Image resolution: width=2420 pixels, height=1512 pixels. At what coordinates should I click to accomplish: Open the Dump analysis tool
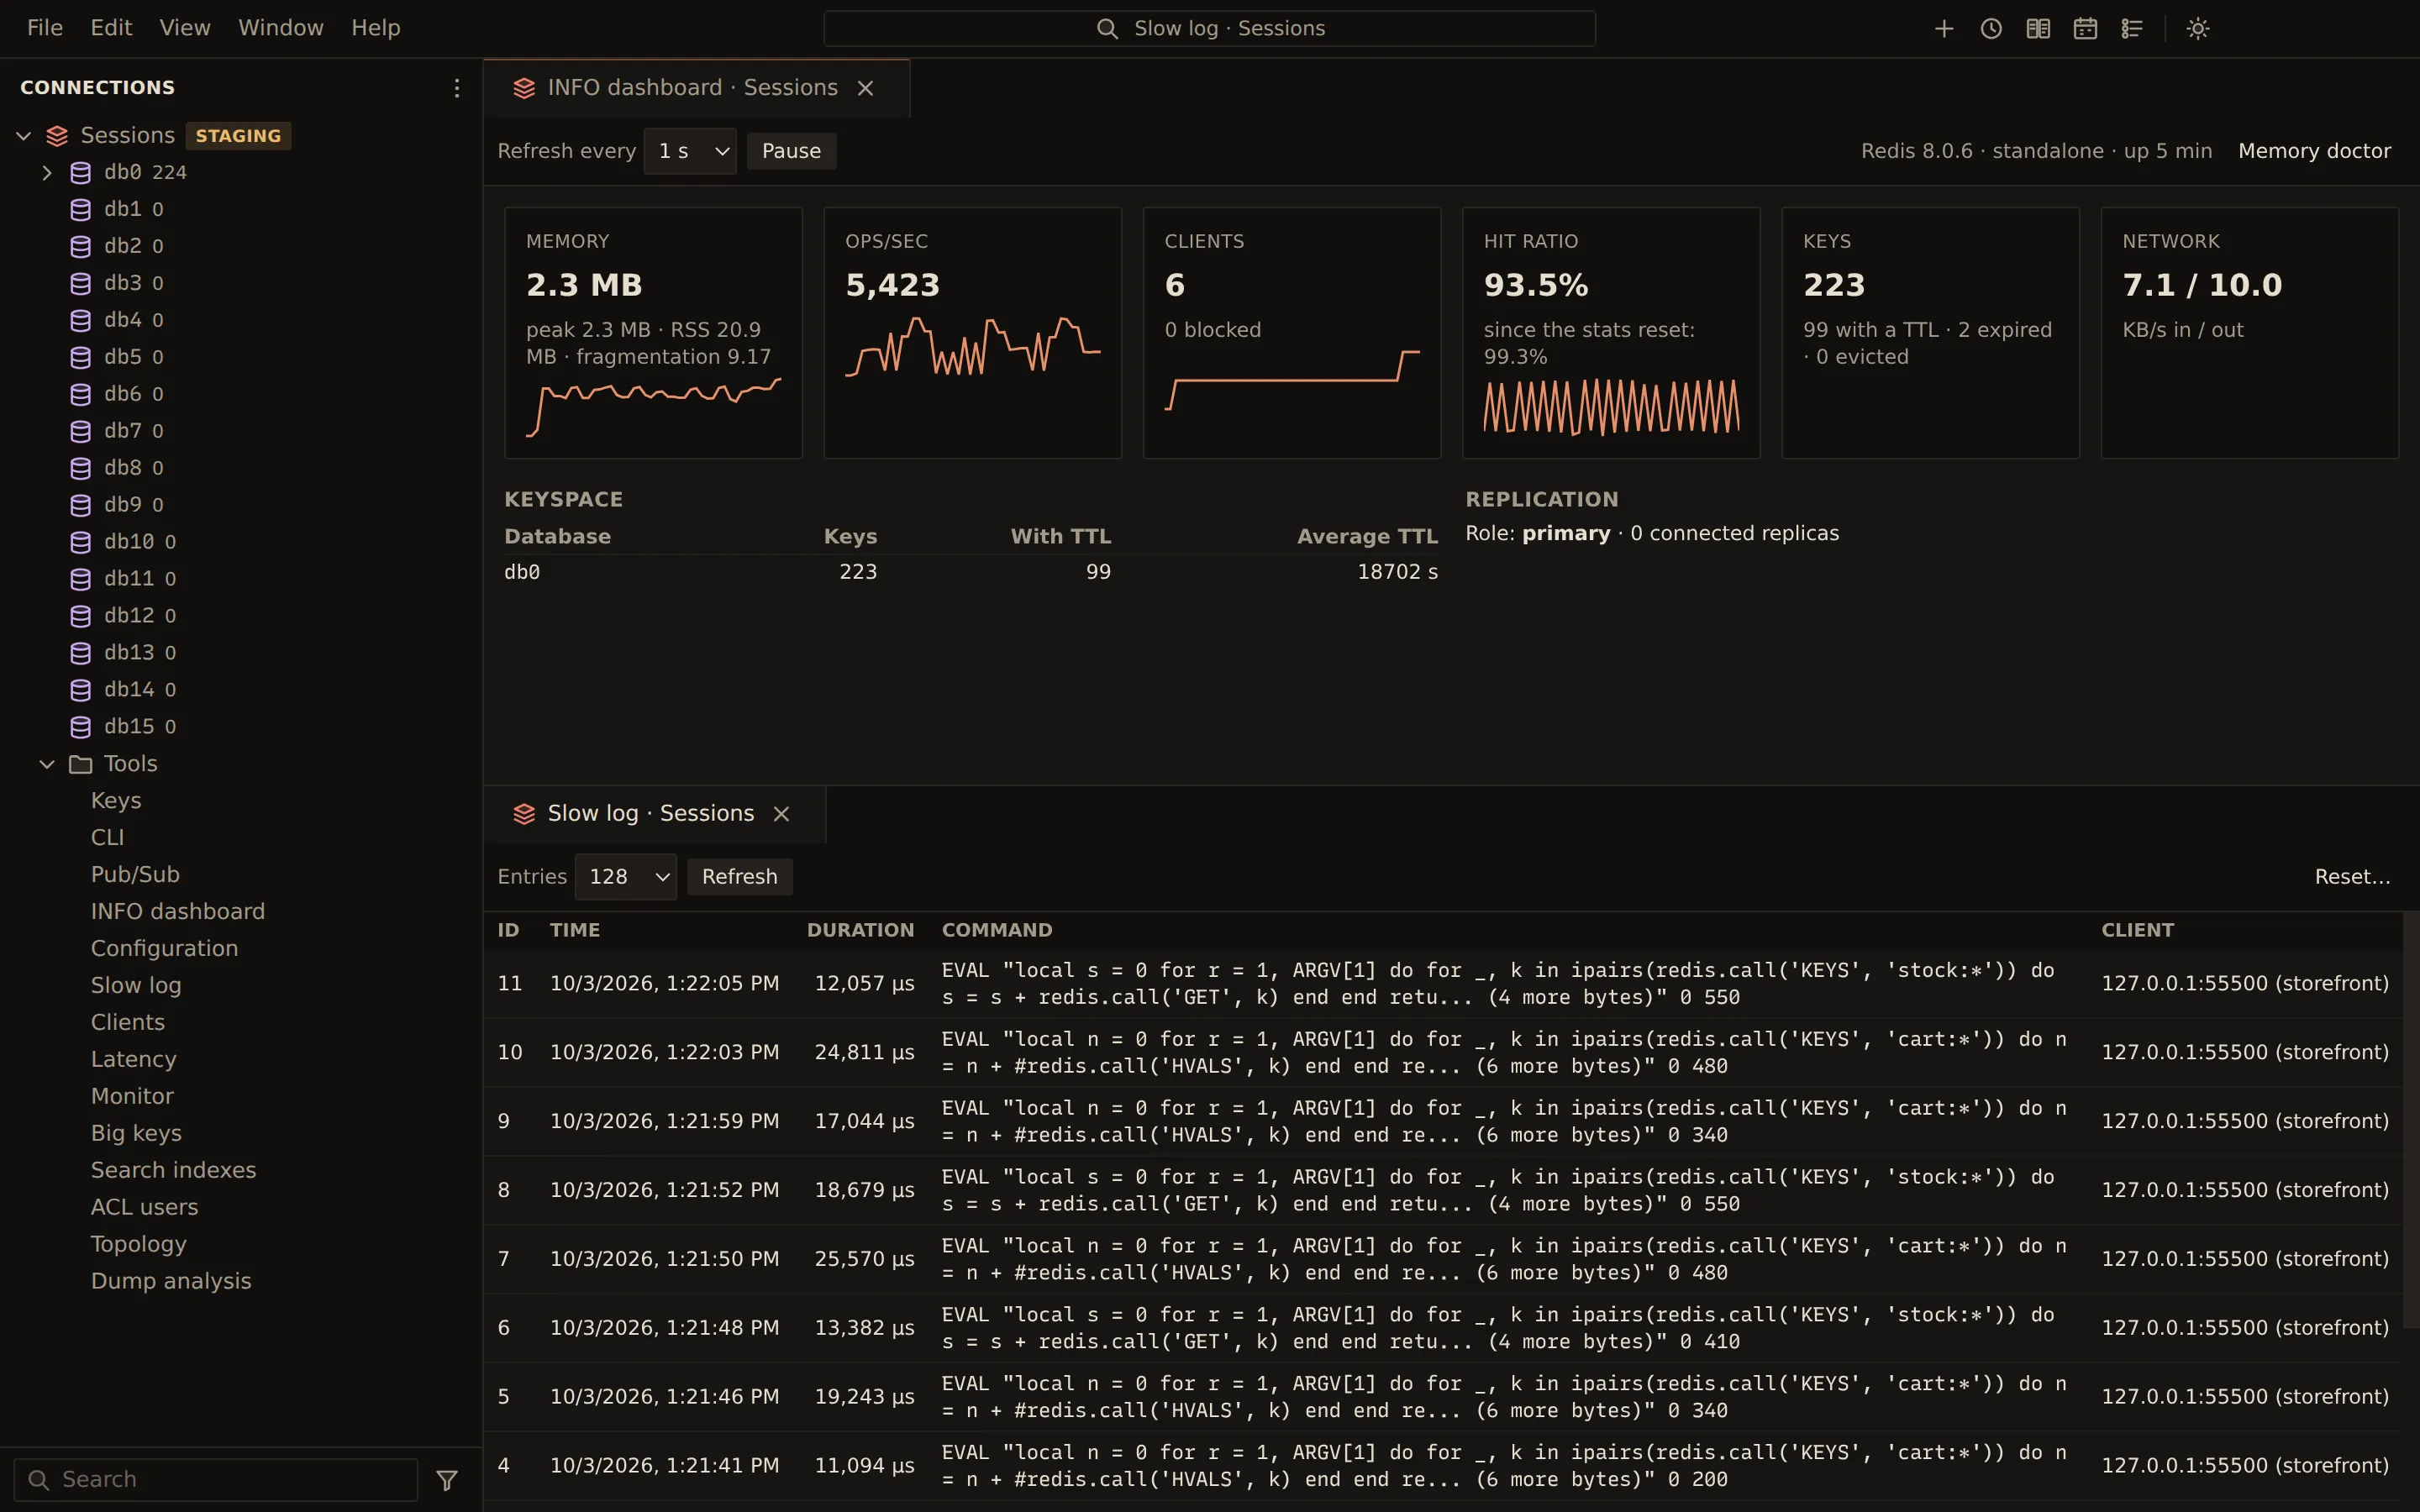171,1282
